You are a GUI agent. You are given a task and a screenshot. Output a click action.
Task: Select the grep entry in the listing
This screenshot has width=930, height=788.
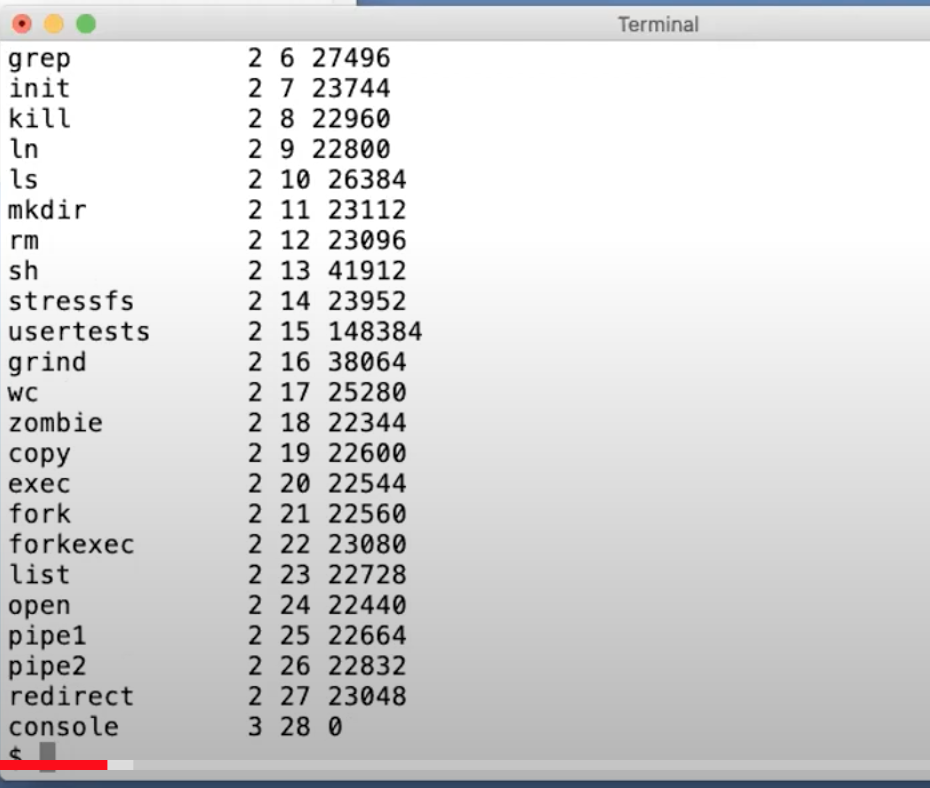tap(39, 59)
